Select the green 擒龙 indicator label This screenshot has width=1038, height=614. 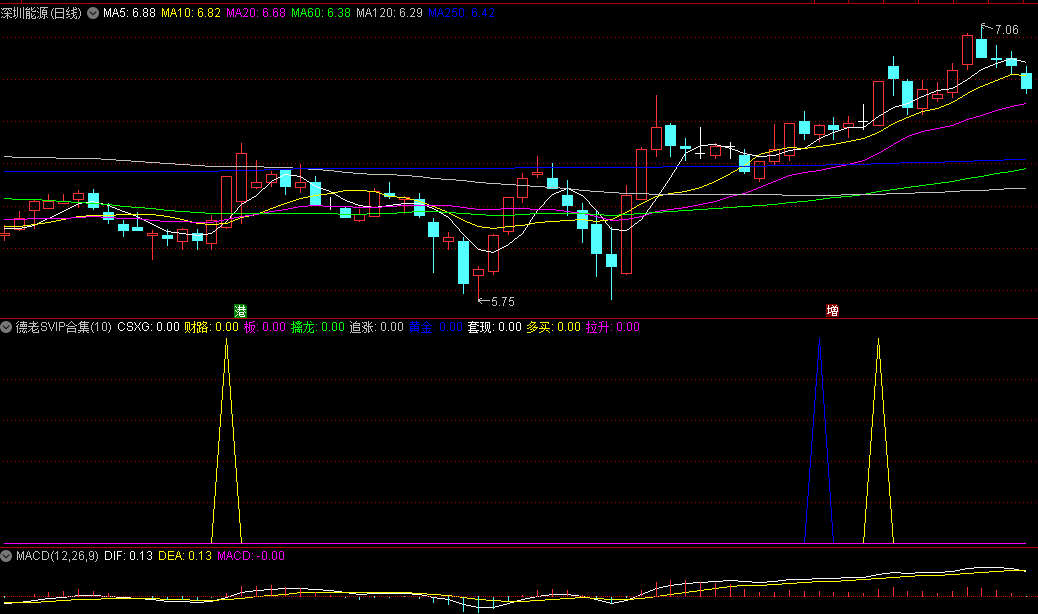coord(317,327)
